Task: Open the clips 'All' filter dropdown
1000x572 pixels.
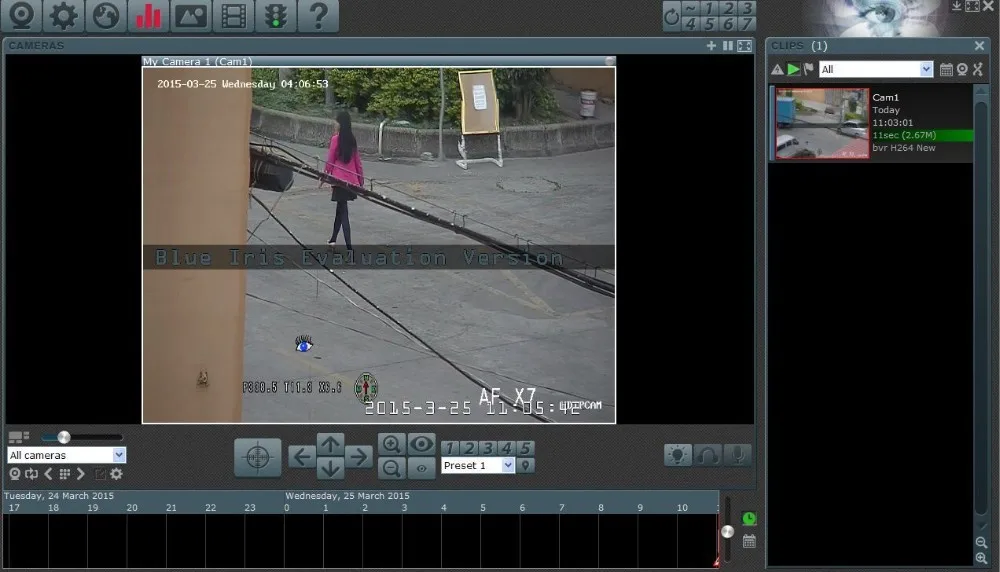Action: tap(876, 70)
